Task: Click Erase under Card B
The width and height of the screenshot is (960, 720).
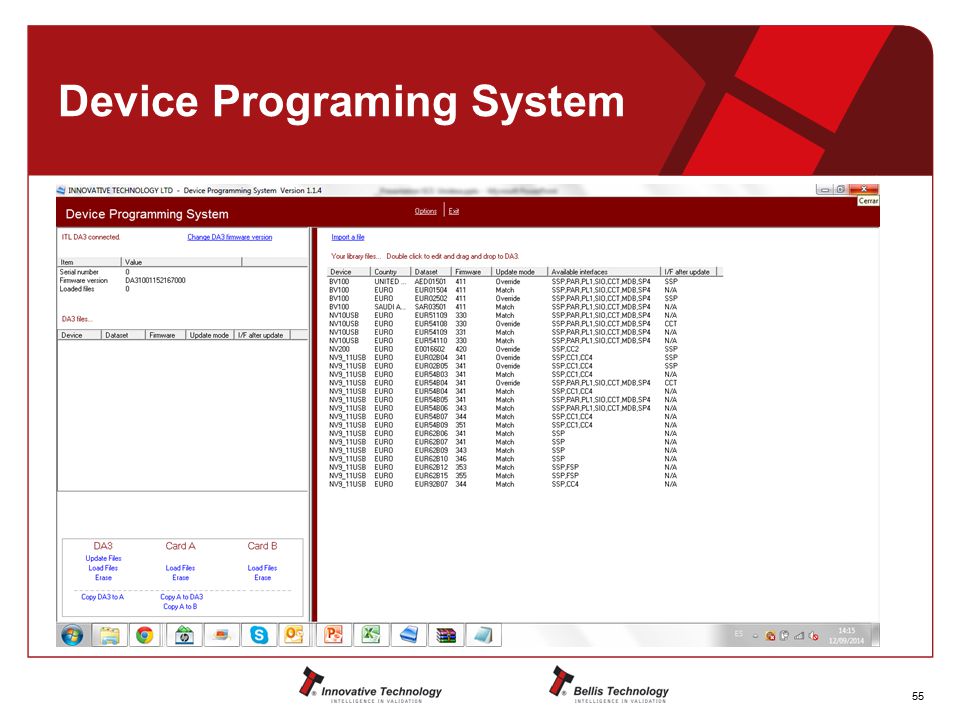Action: [263, 578]
